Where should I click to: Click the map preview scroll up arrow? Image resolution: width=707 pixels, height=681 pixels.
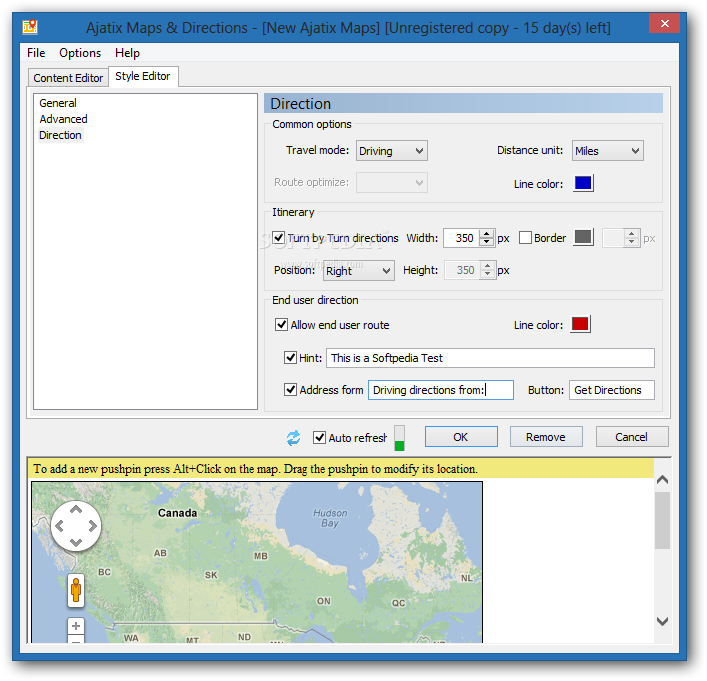(662, 480)
